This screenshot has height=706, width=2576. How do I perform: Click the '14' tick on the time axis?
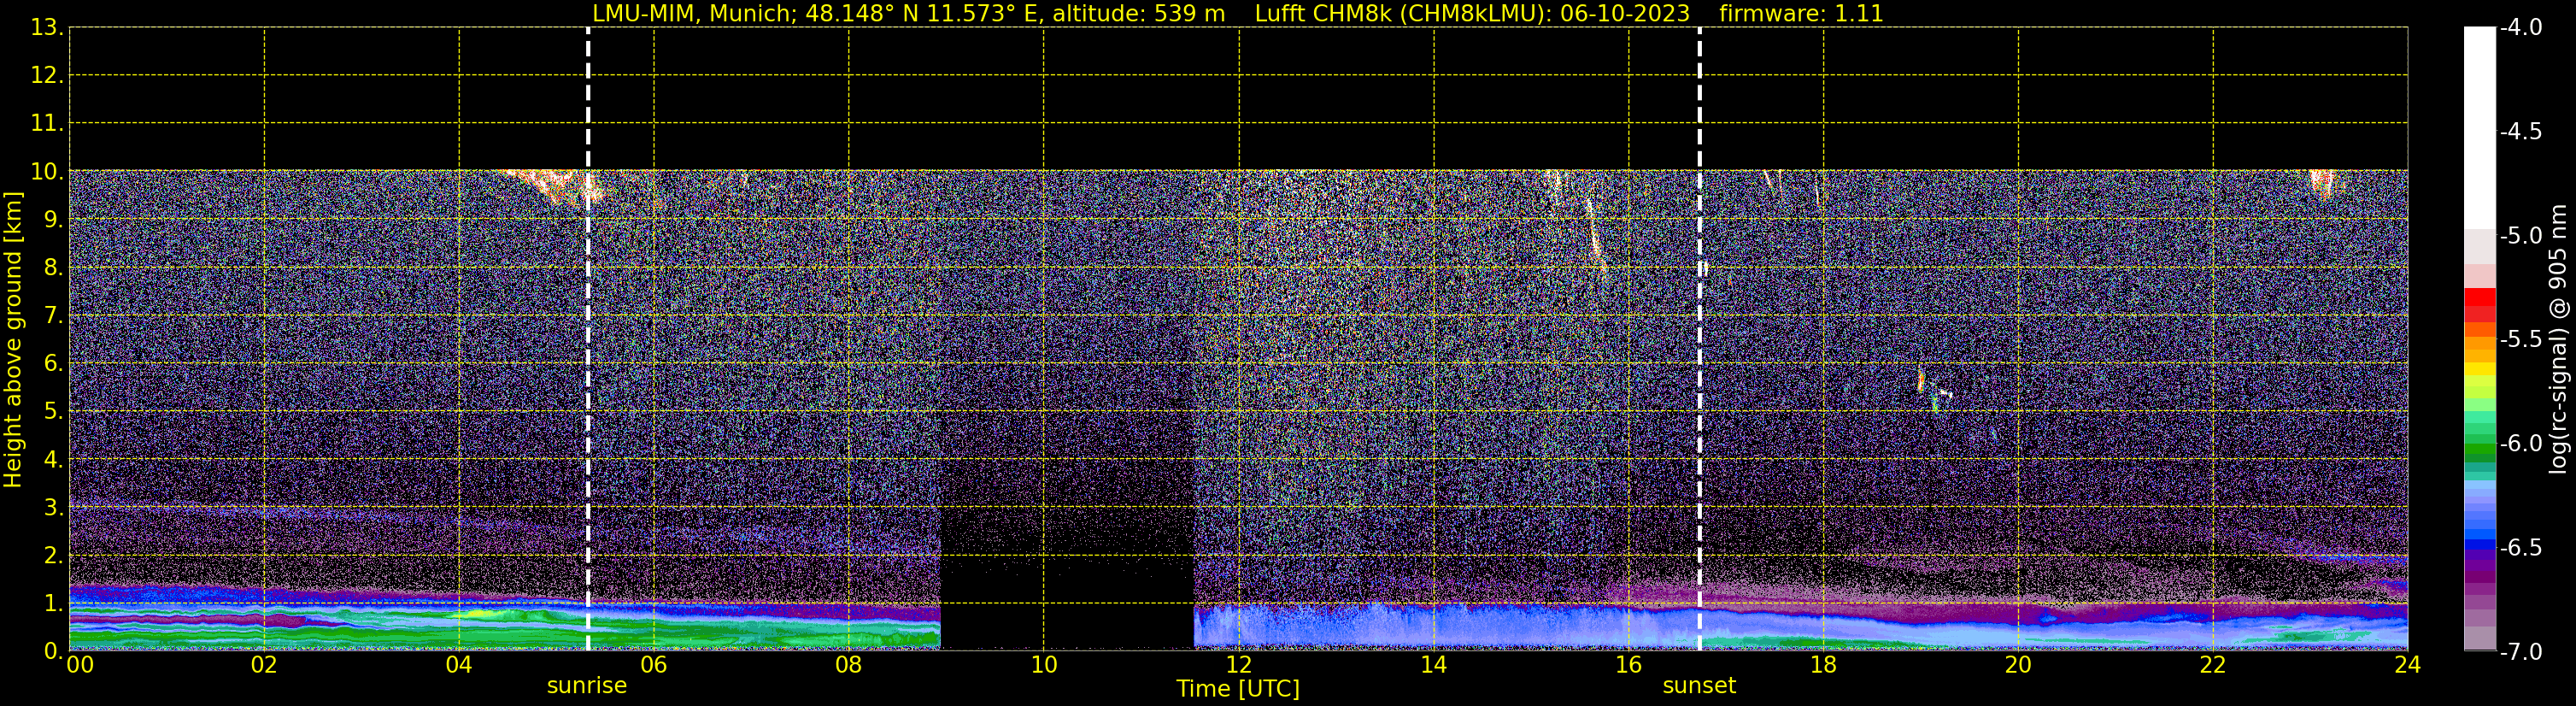pyautogui.click(x=1433, y=666)
